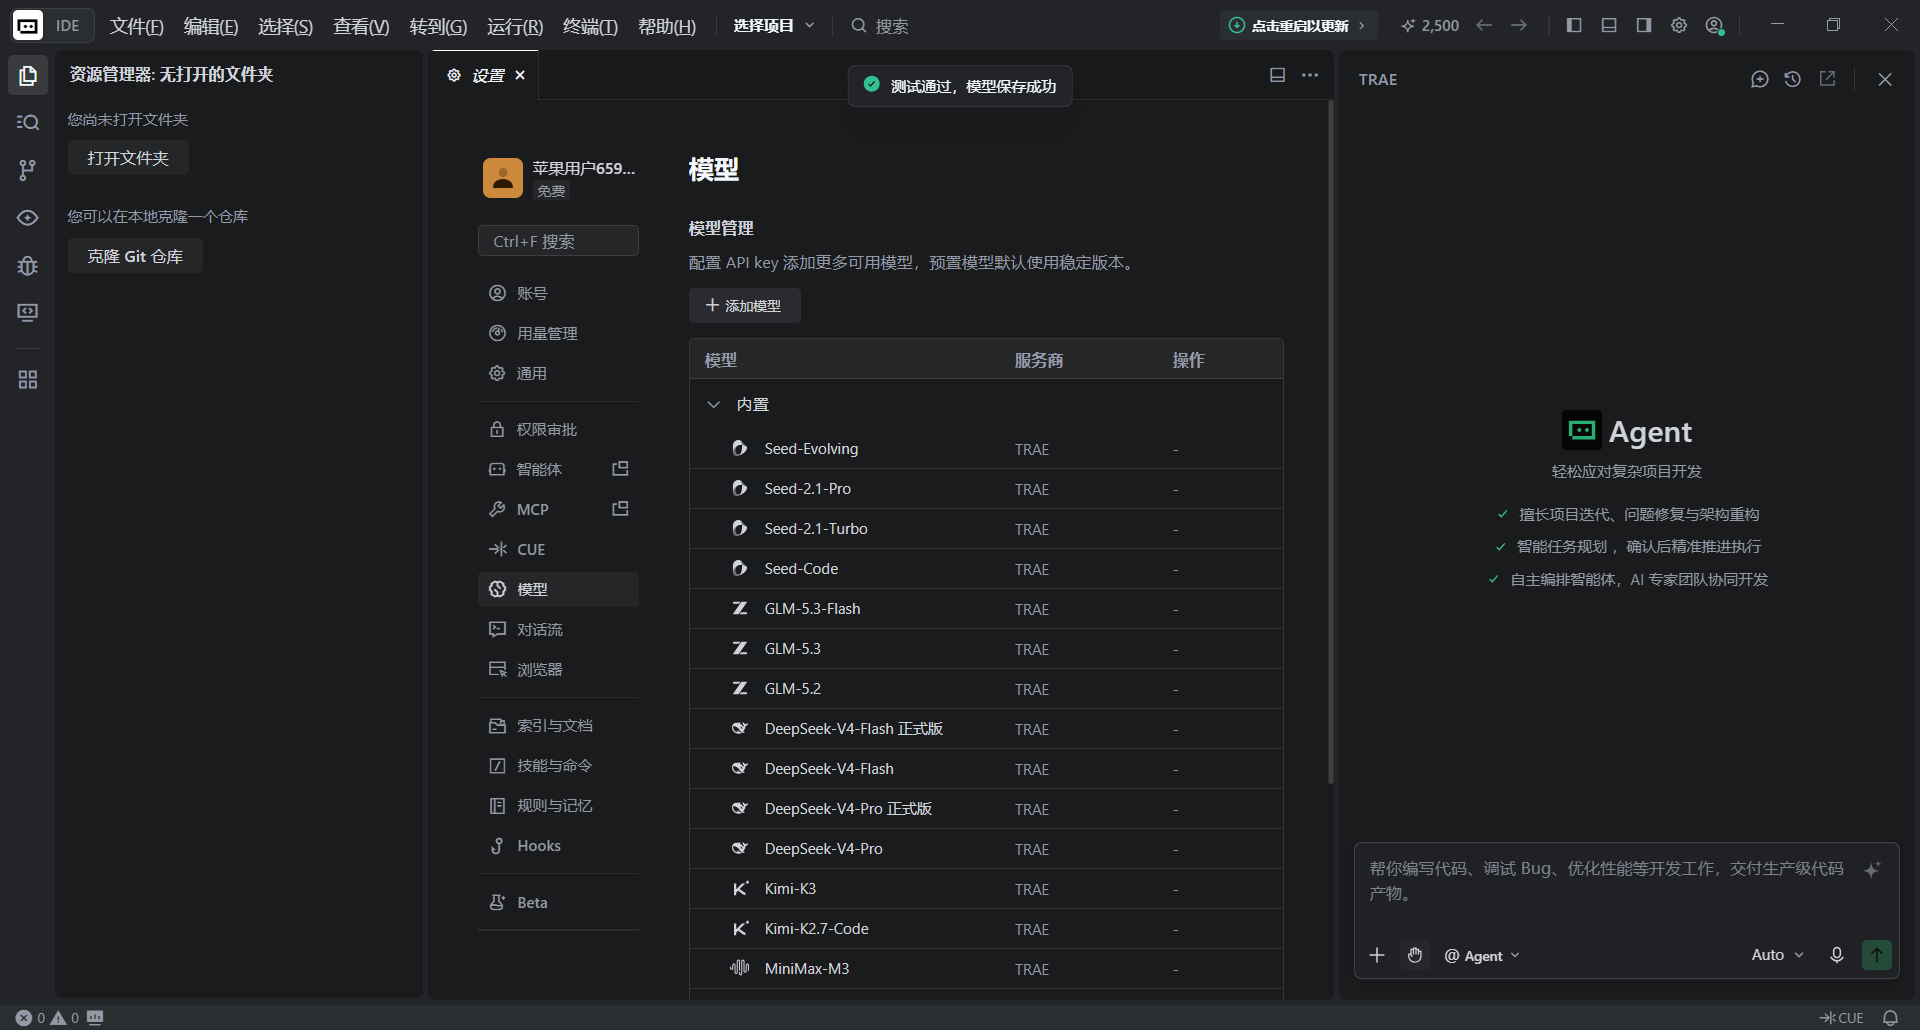Click the hand icon in the chat input toolbar
The image size is (1920, 1030).
pos(1415,955)
